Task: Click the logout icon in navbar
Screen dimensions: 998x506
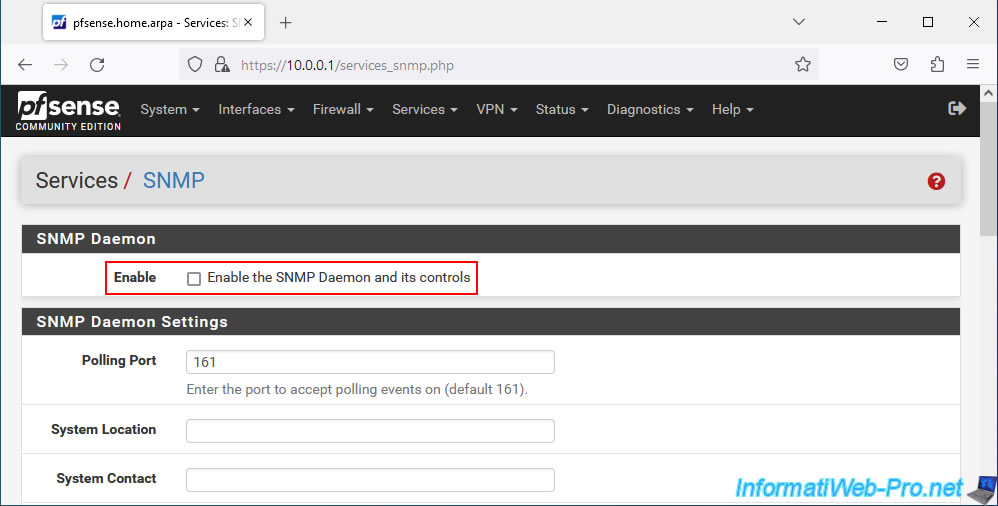Action: 957,108
